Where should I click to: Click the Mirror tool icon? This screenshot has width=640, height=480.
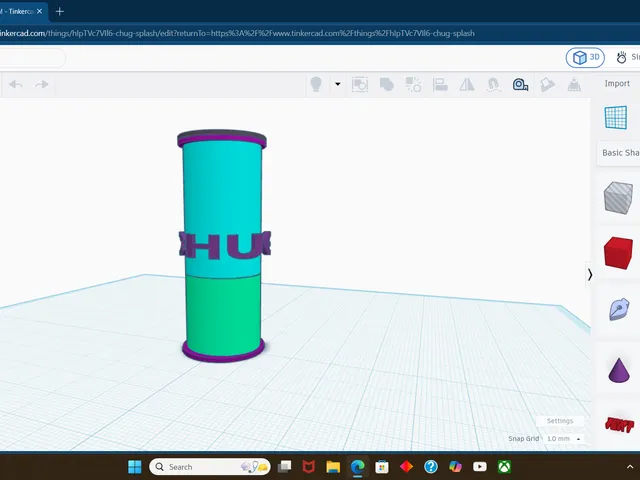467,84
